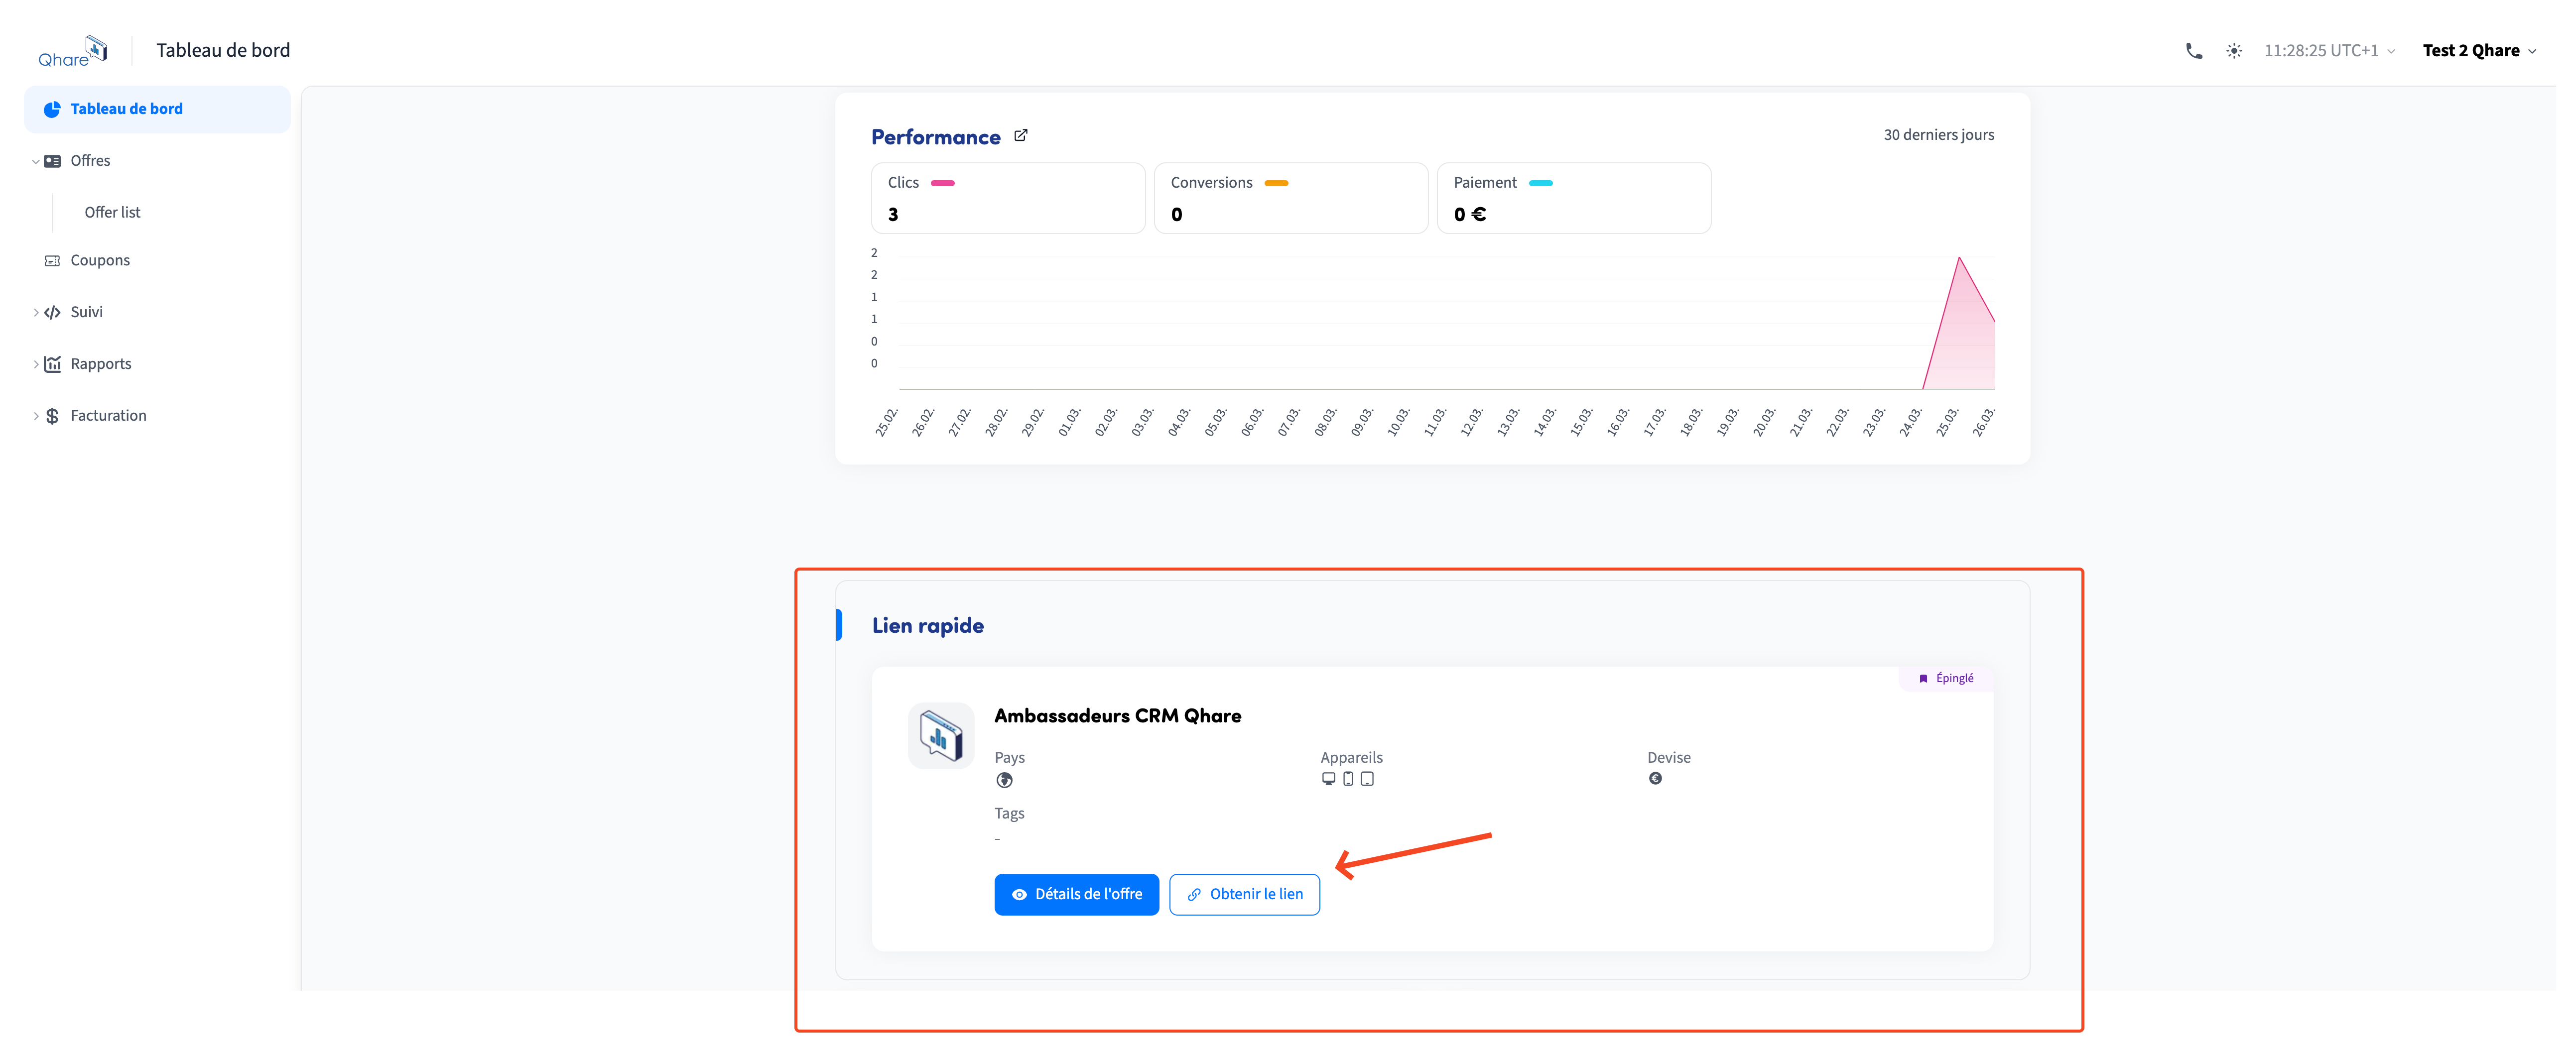Click the tablet device icon under Appareils
This screenshot has width=2576, height=1051.
[x=1367, y=779]
